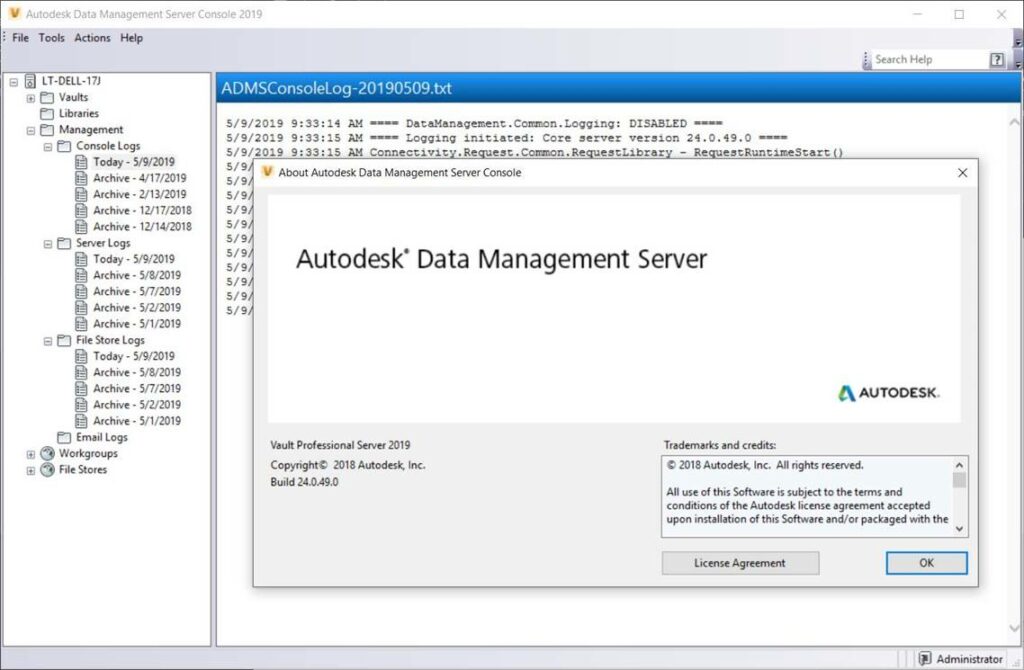The height and width of the screenshot is (670, 1024).
Task: Select Archive - 5/7/2019 under Server Logs
Action: tap(136, 292)
